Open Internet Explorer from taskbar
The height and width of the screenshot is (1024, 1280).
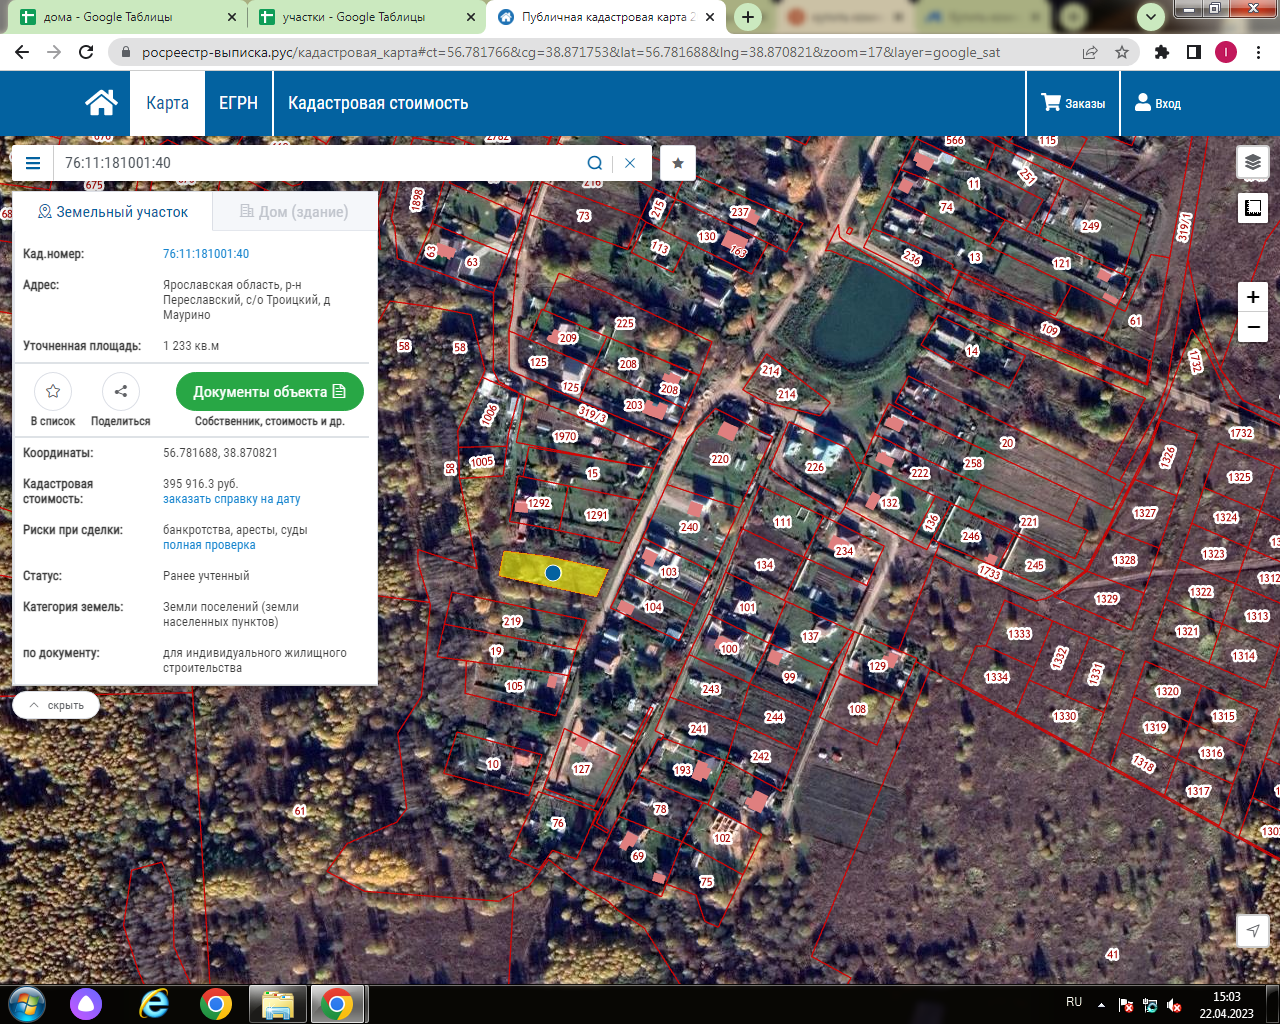153,1003
